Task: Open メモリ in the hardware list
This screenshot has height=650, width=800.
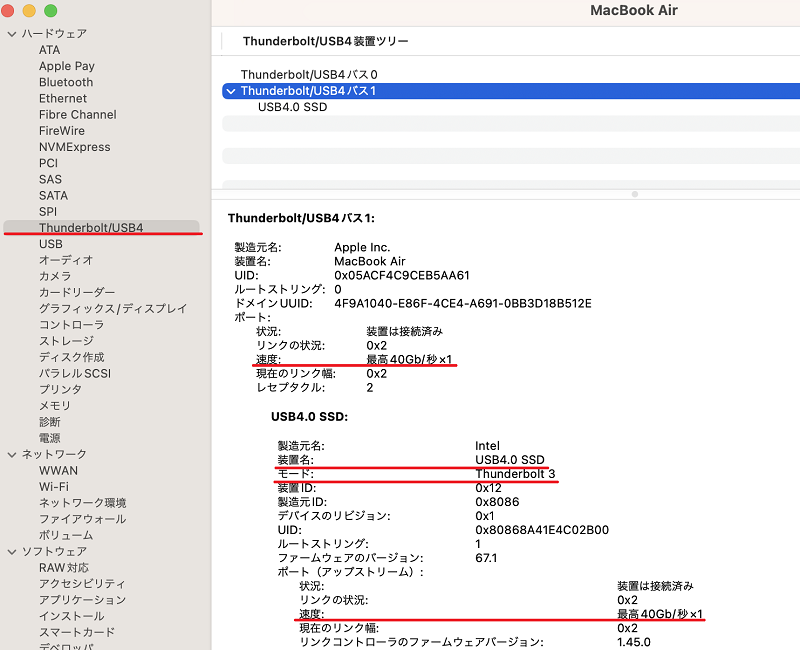Action: [x=55, y=406]
